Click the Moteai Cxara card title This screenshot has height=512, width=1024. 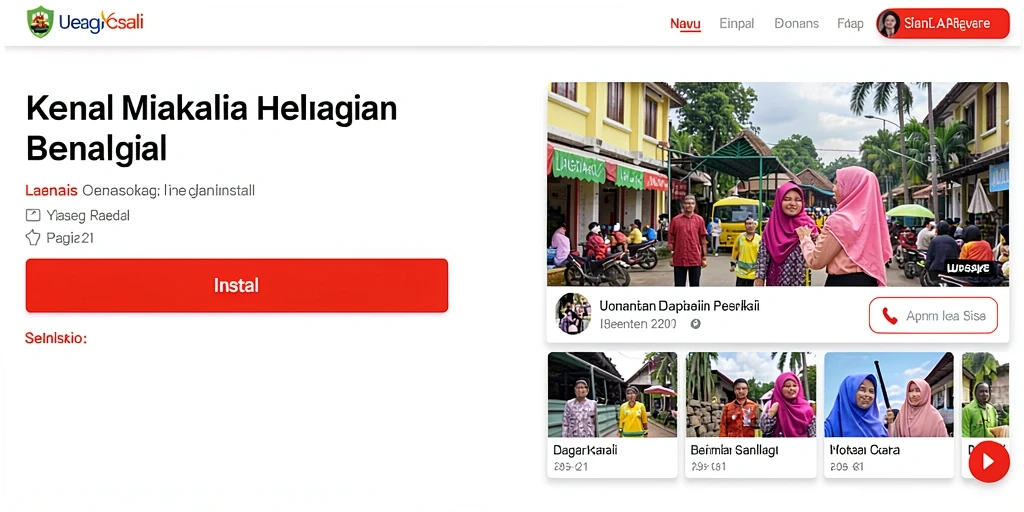click(x=865, y=450)
